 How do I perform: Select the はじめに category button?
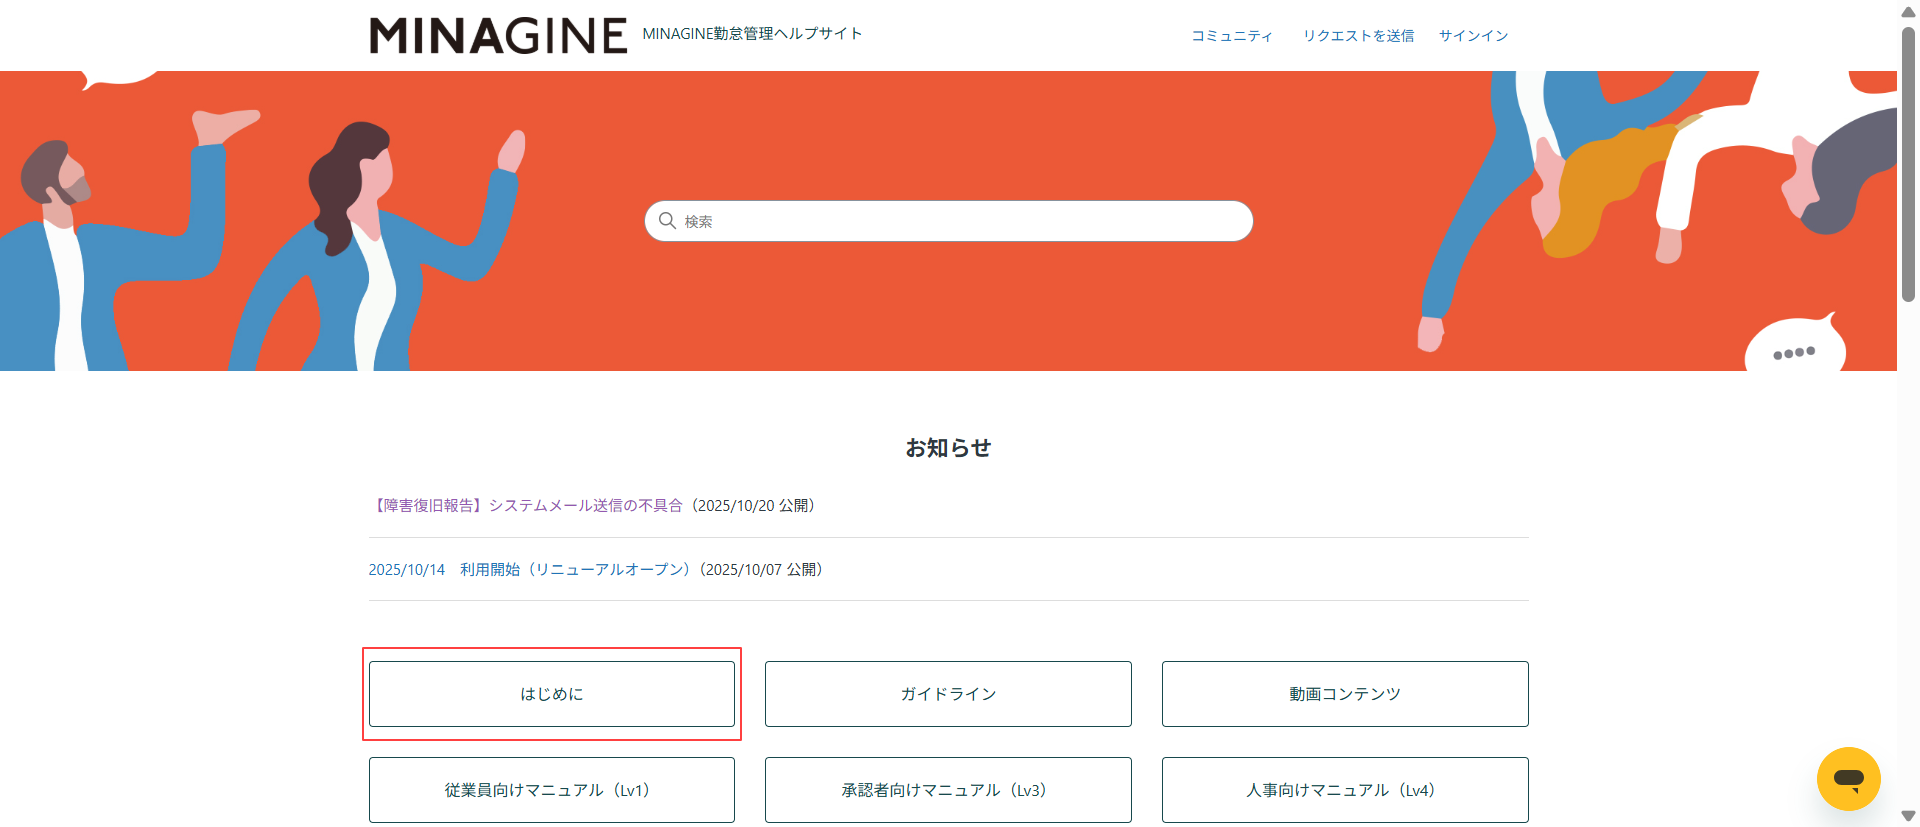[x=552, y=694]
